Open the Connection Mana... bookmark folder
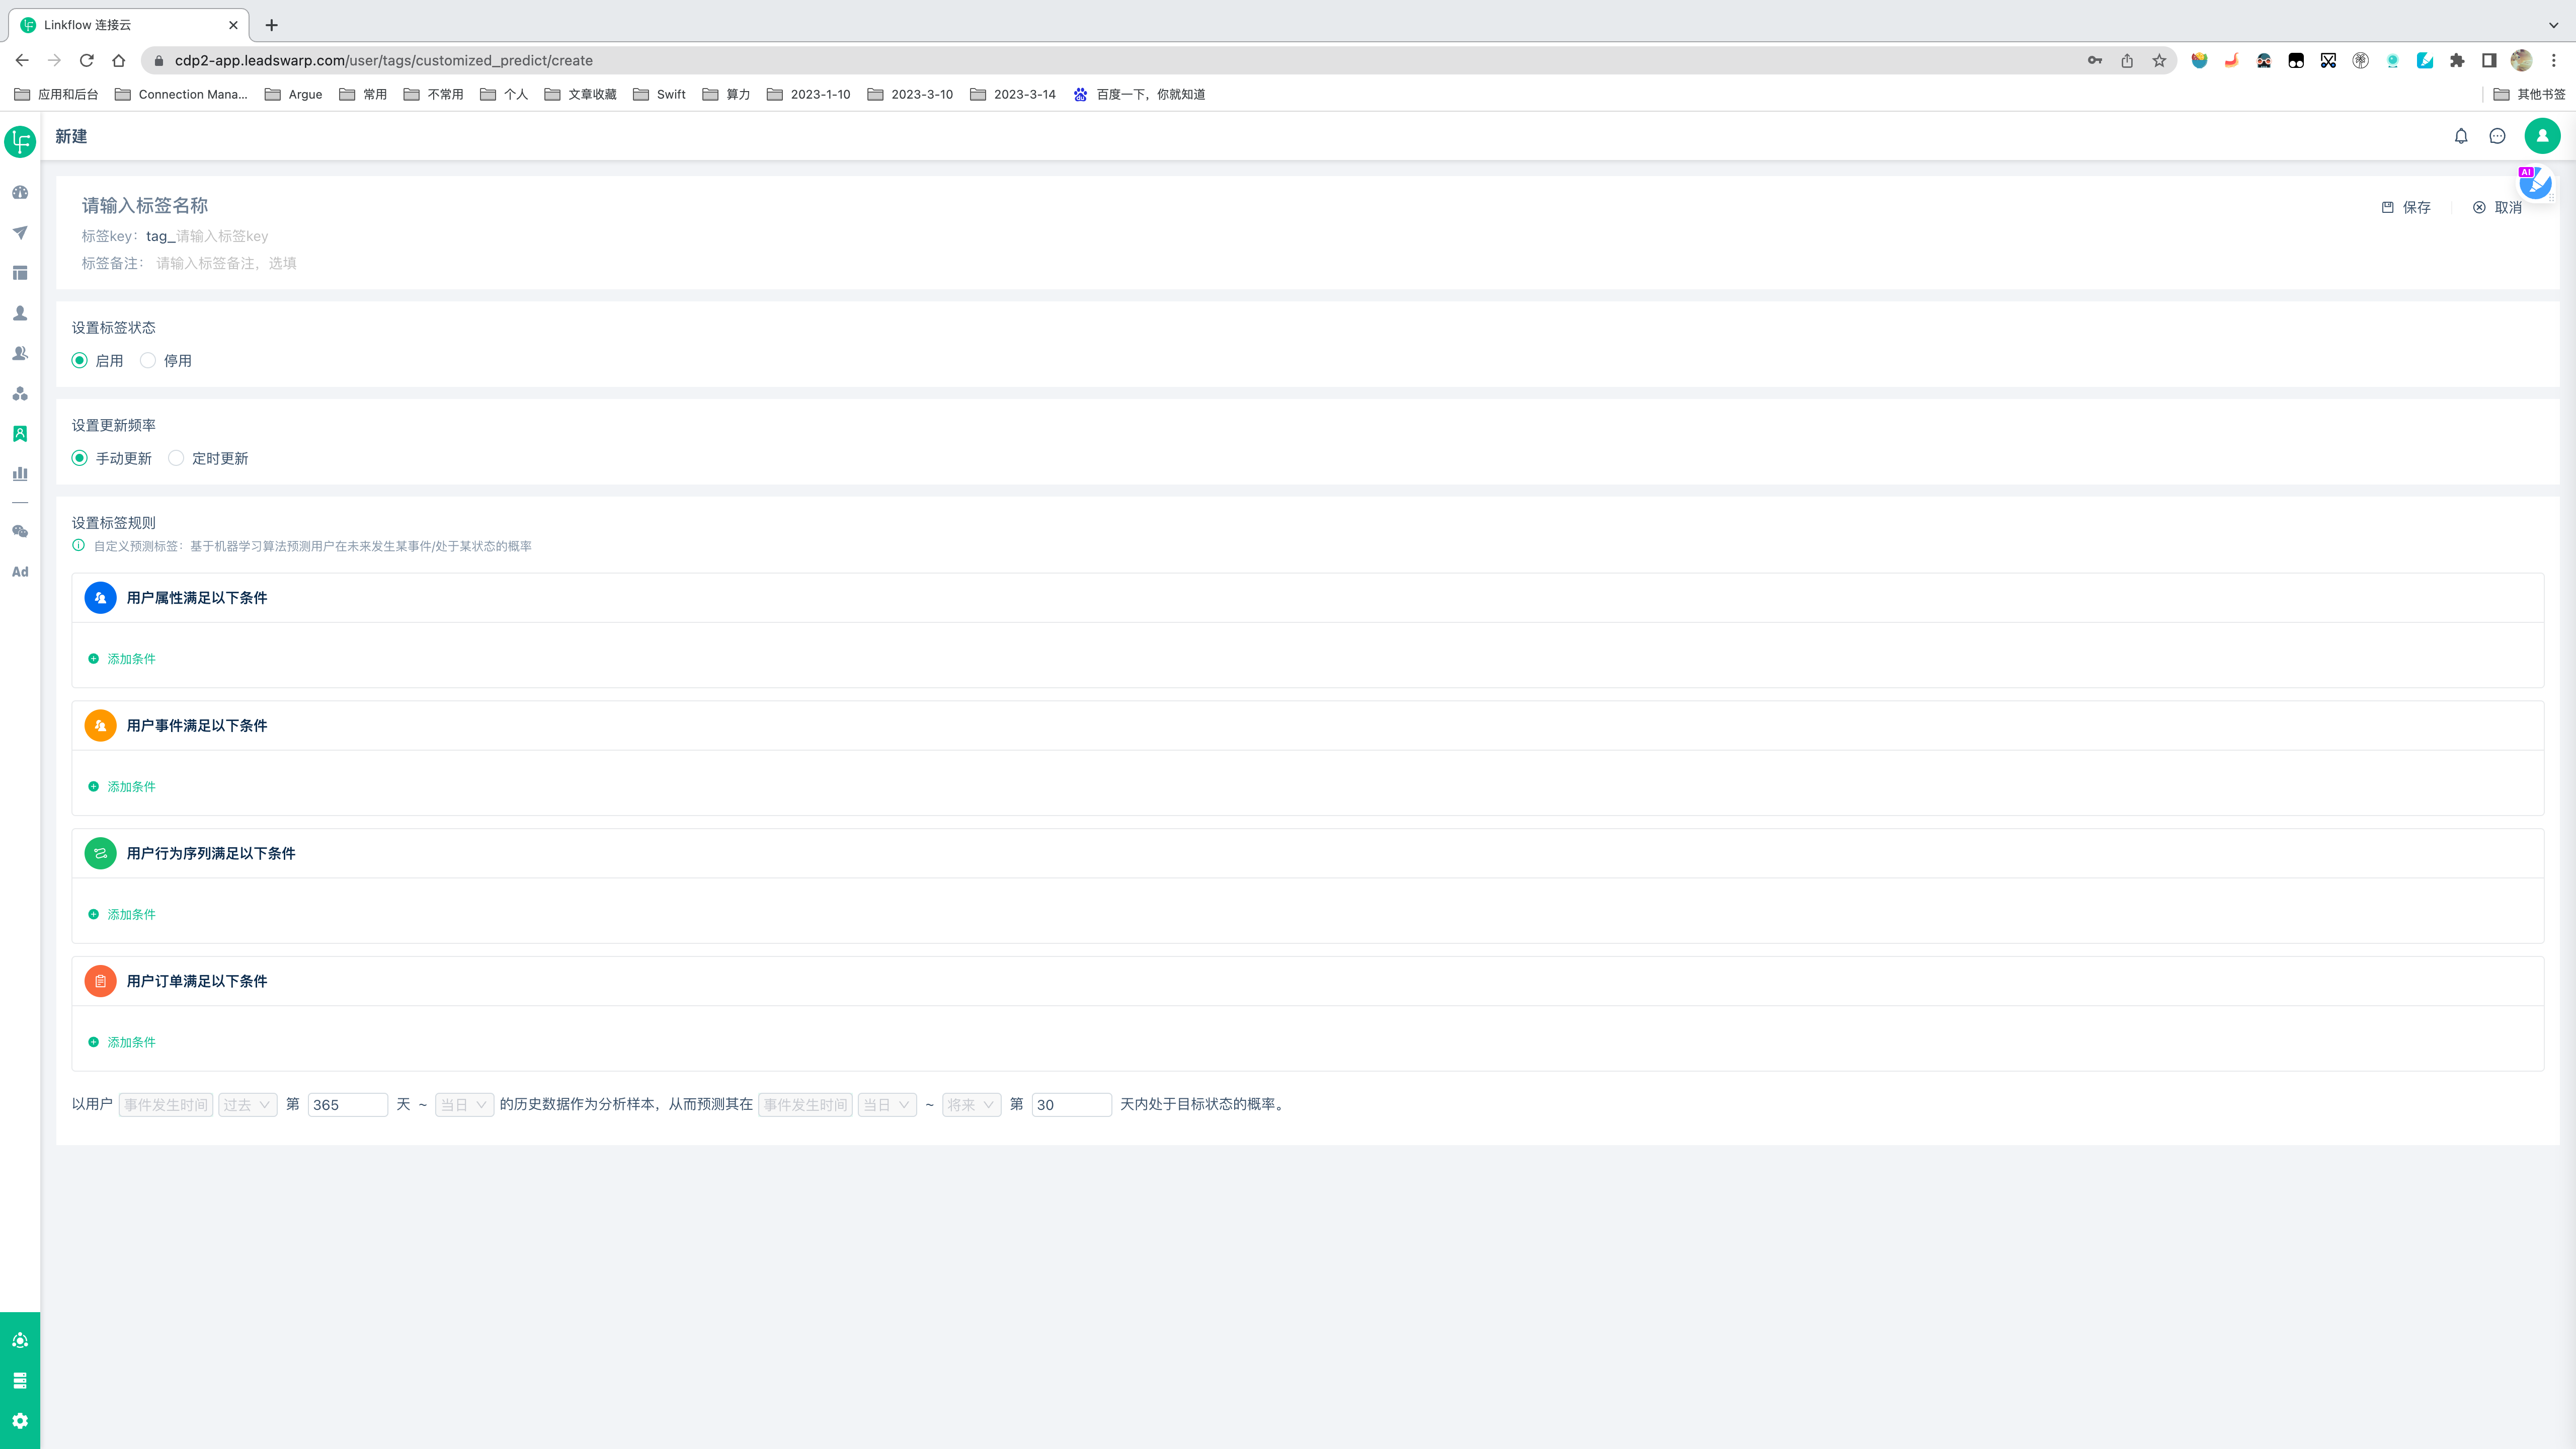Viewport: 2576px width, 1449px height. 181,94
